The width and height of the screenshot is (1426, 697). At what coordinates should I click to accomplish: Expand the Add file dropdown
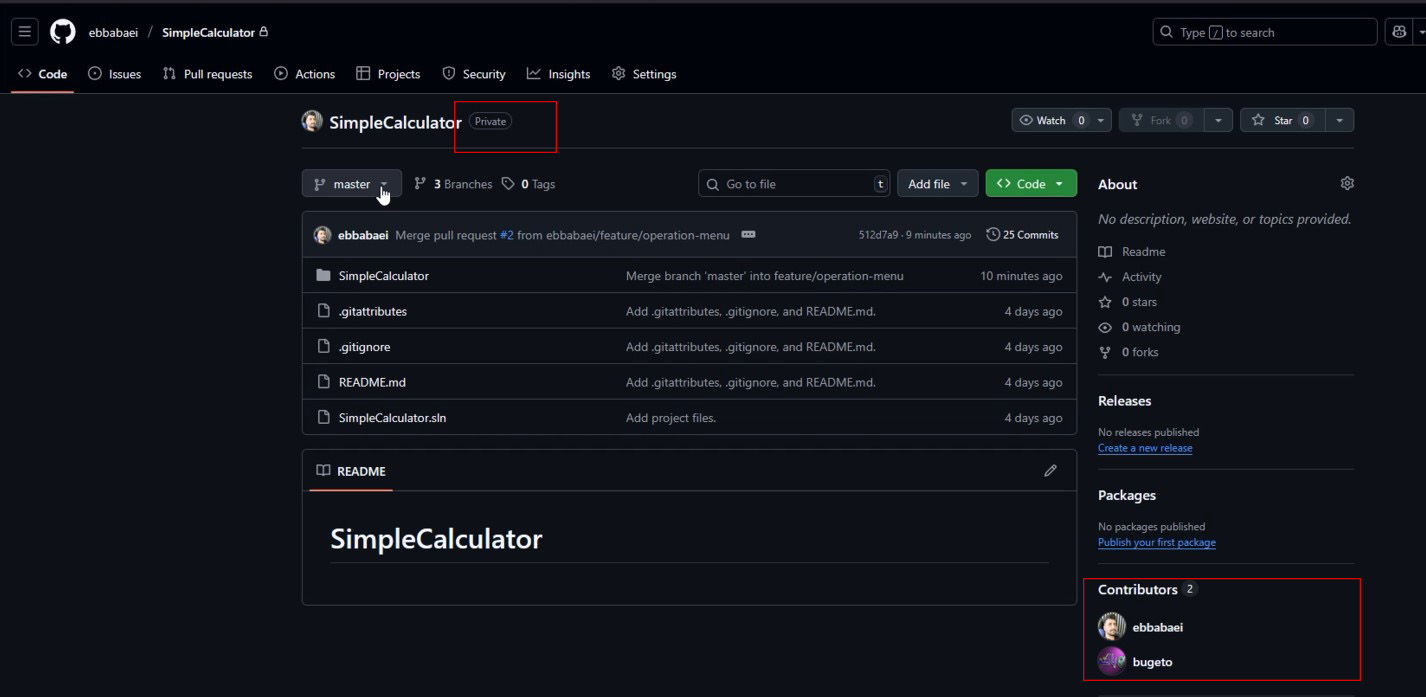point(937,184)
